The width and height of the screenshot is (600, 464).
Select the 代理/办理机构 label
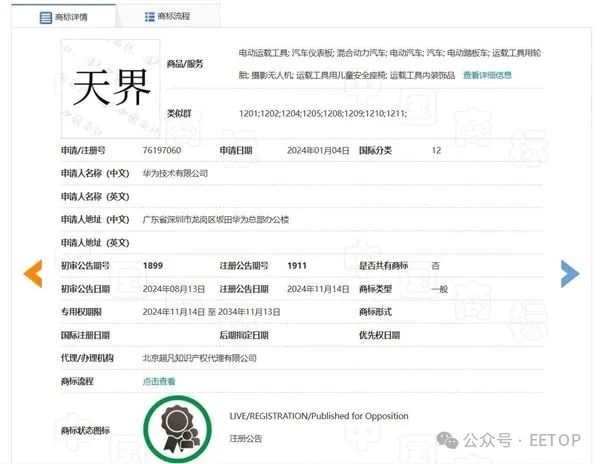87,358
